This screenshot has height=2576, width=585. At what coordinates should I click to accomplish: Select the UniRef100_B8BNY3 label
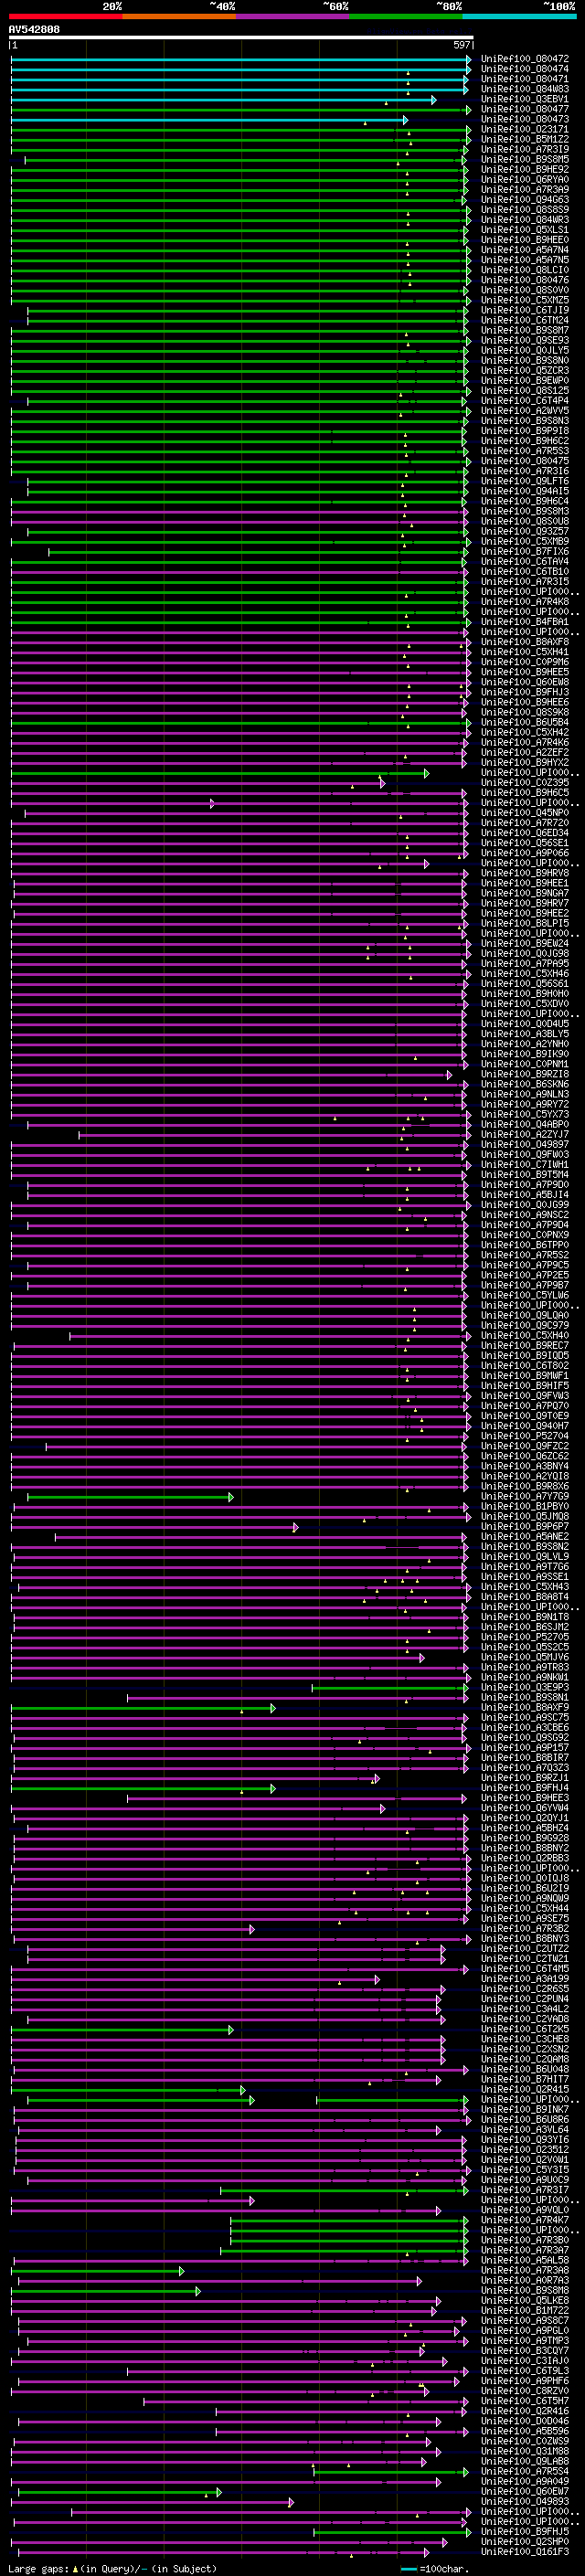click(x=525, y=1938)
